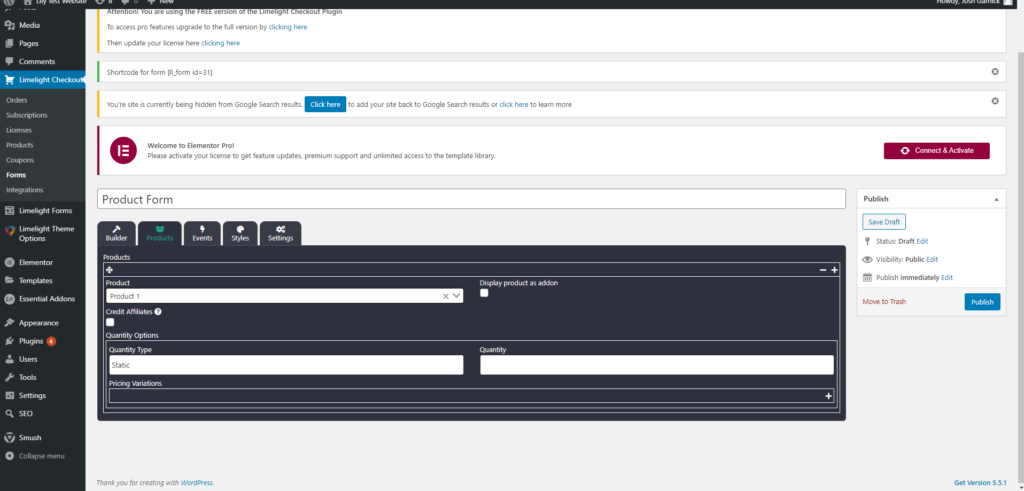The width and height of the screenshot is (1024, 491).
Task: Click the move handle icon on product row
Action: coord(110,270)
